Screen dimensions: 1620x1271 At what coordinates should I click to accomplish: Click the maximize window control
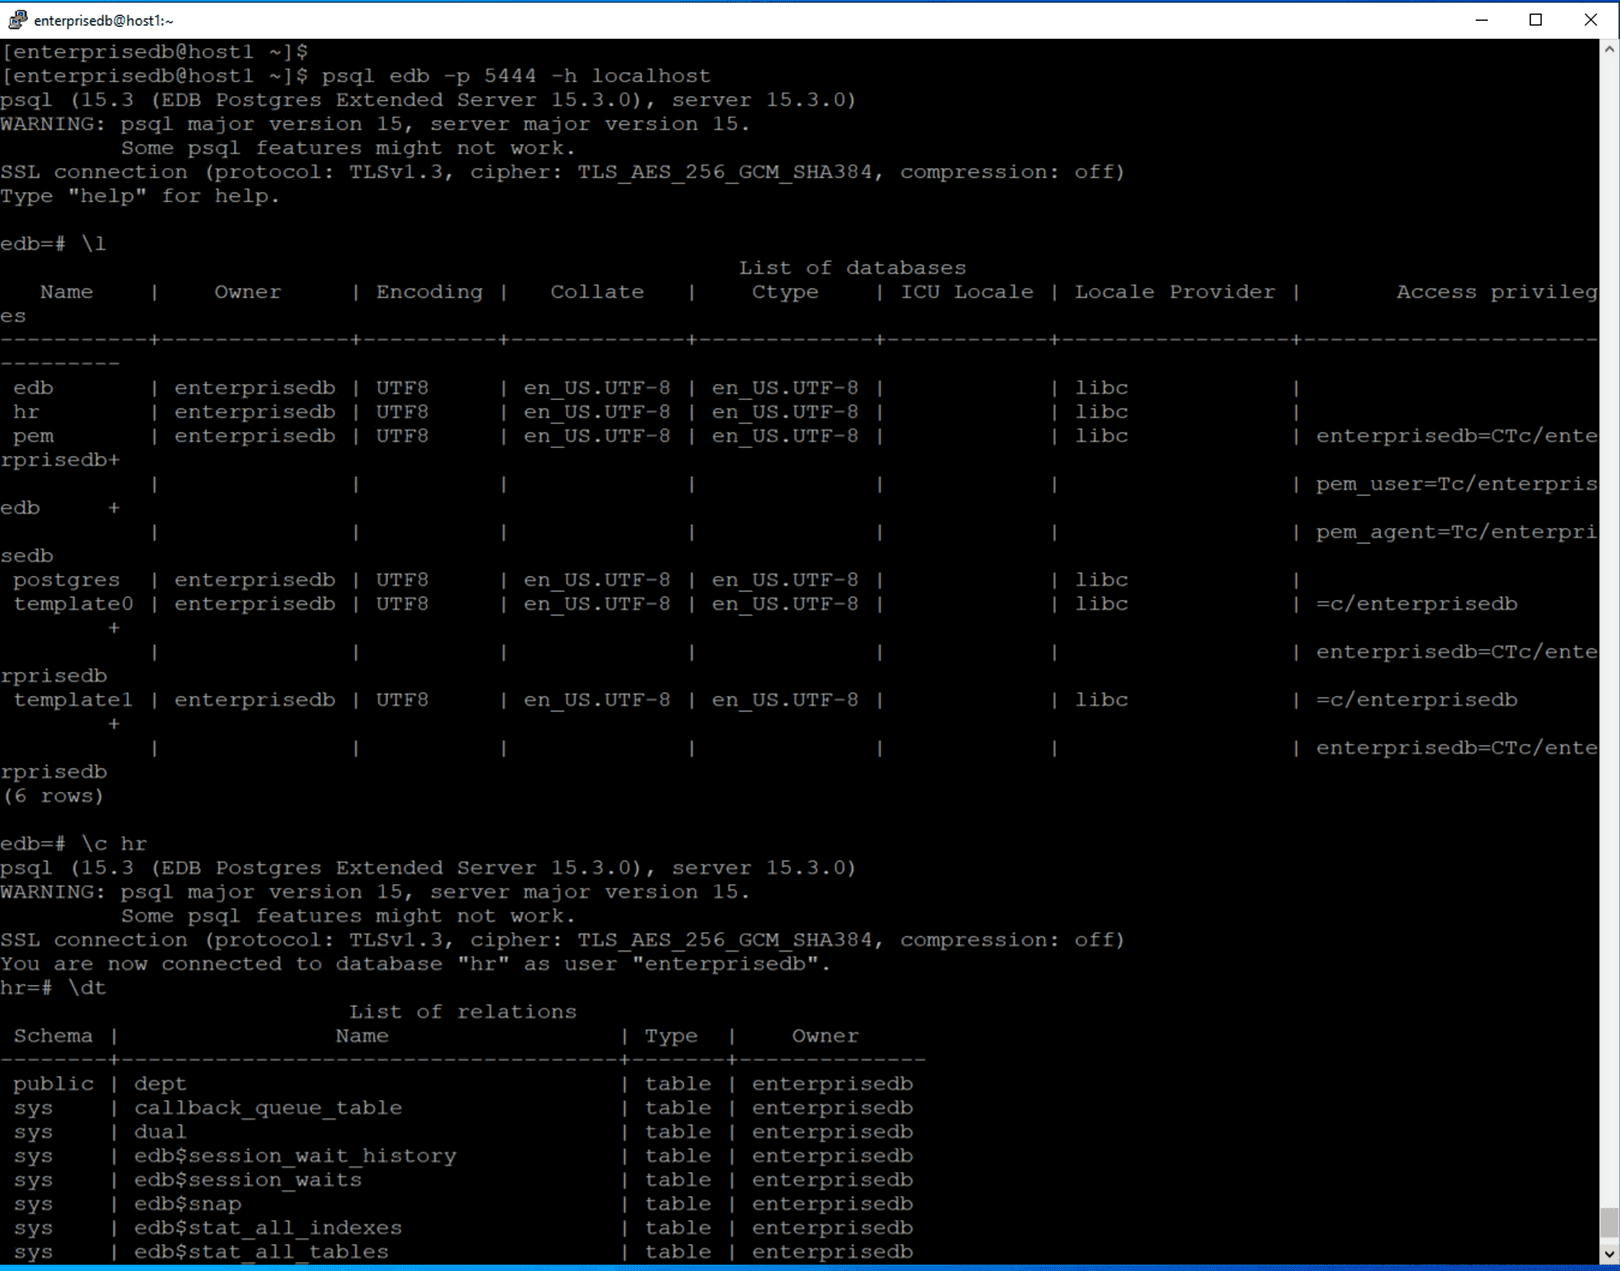1536,19
